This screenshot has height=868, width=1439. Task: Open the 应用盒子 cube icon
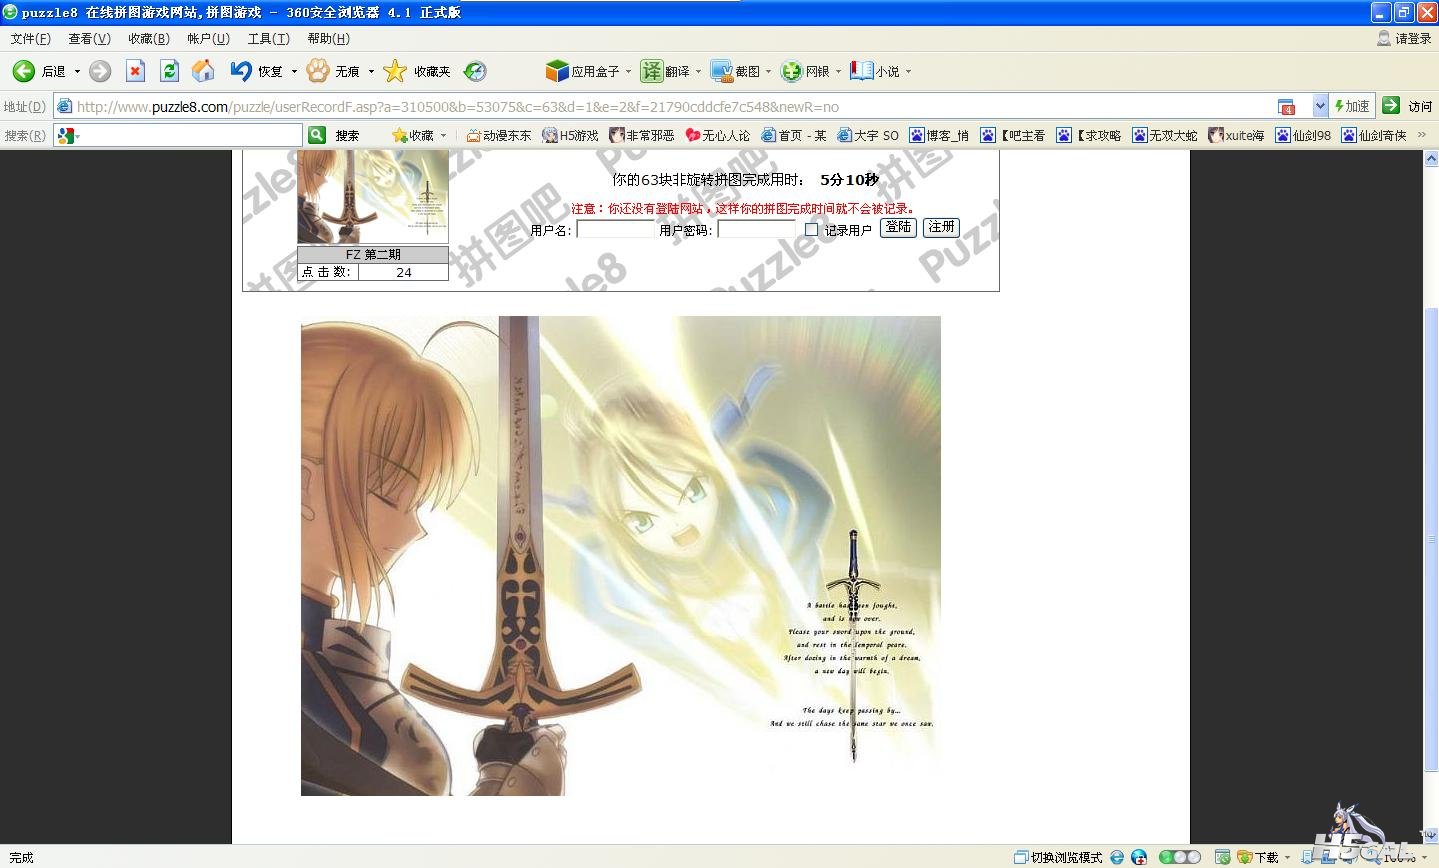point(557,71)
